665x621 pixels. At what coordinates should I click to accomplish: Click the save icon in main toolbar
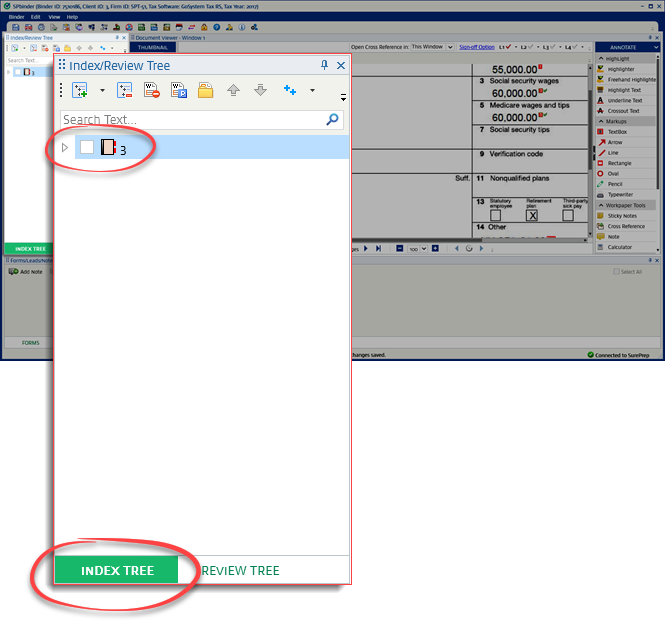(16, 27)
